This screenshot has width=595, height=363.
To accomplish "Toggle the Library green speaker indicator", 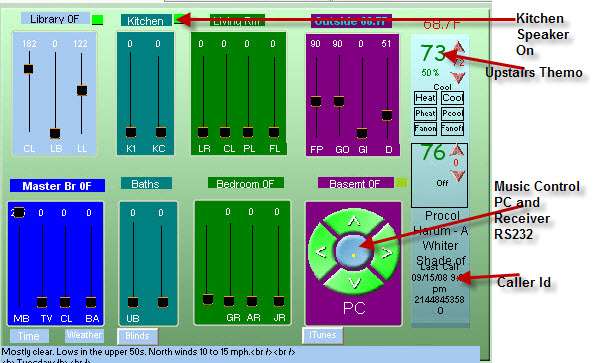I will coord(98,20).
